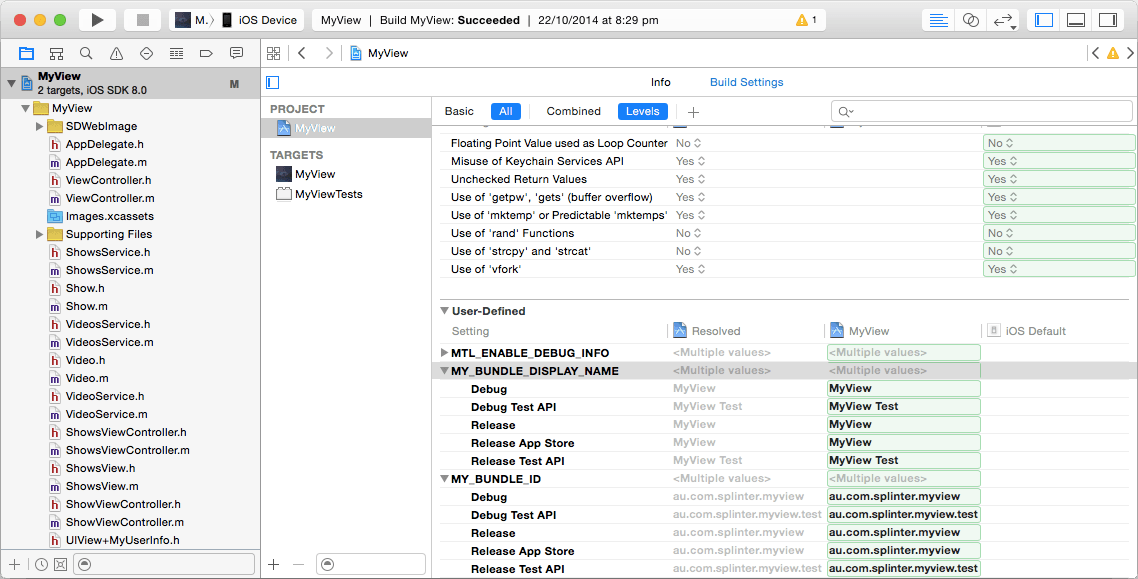Open the related items grid menu
This screenshot has height=579, width=1138.
coord(274,53)
